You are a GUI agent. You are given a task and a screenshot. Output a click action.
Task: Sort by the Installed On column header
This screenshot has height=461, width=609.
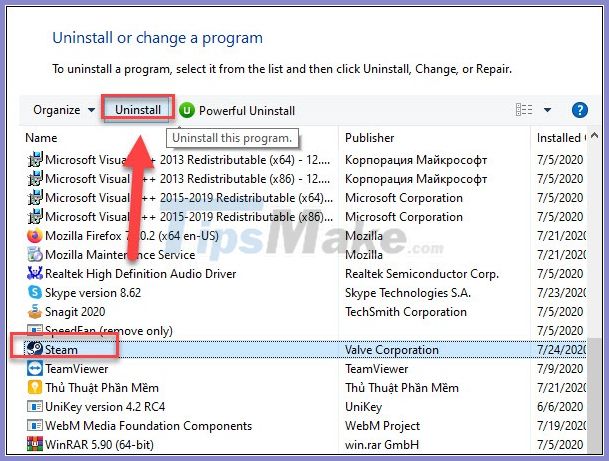click(558, 137)
